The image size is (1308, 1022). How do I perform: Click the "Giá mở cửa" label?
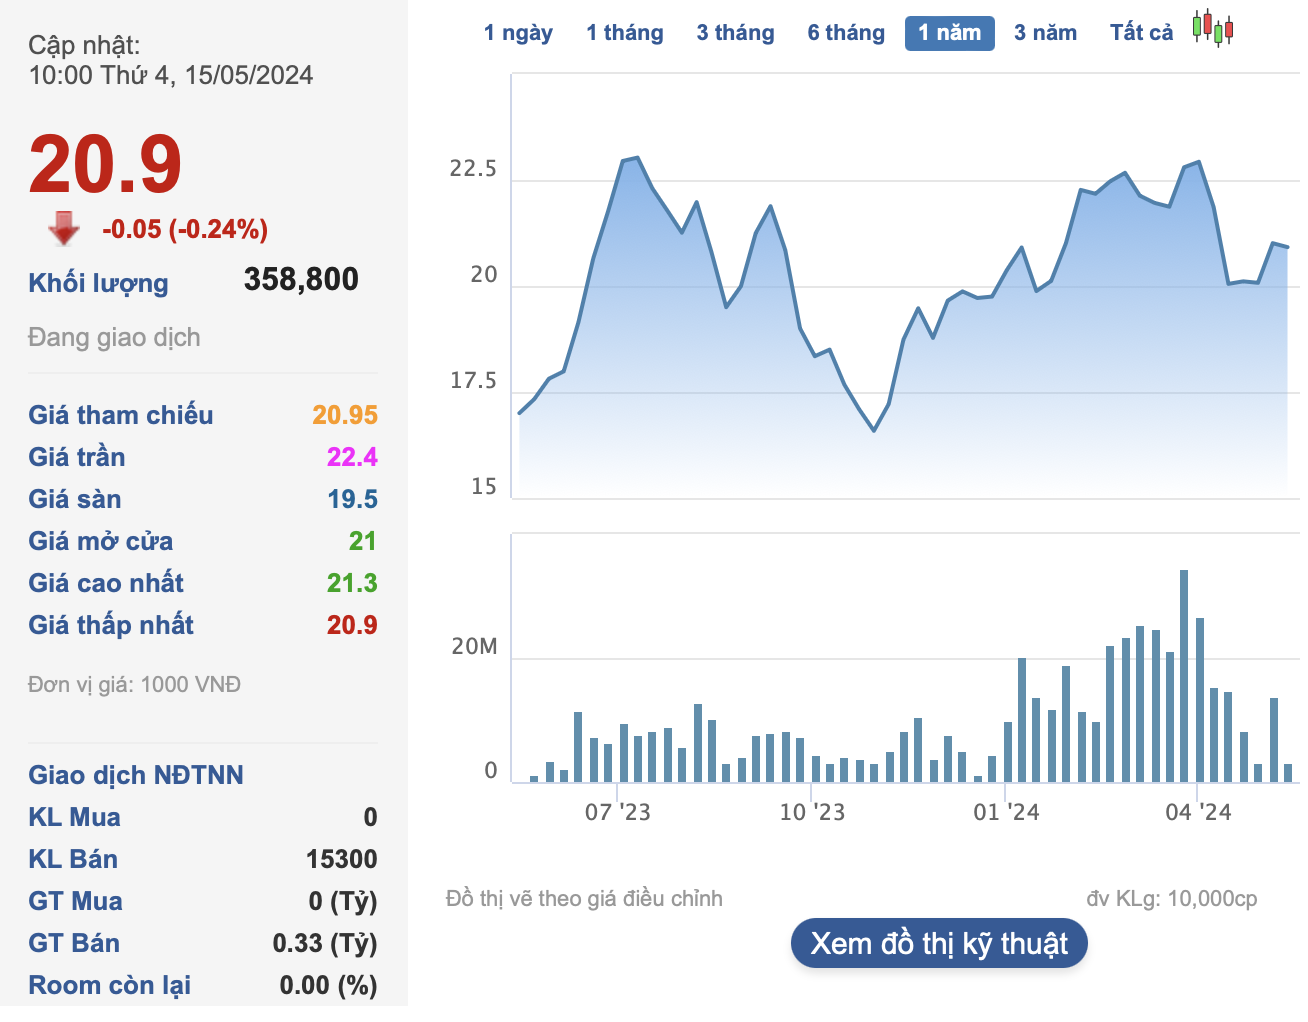coord(101,541)
